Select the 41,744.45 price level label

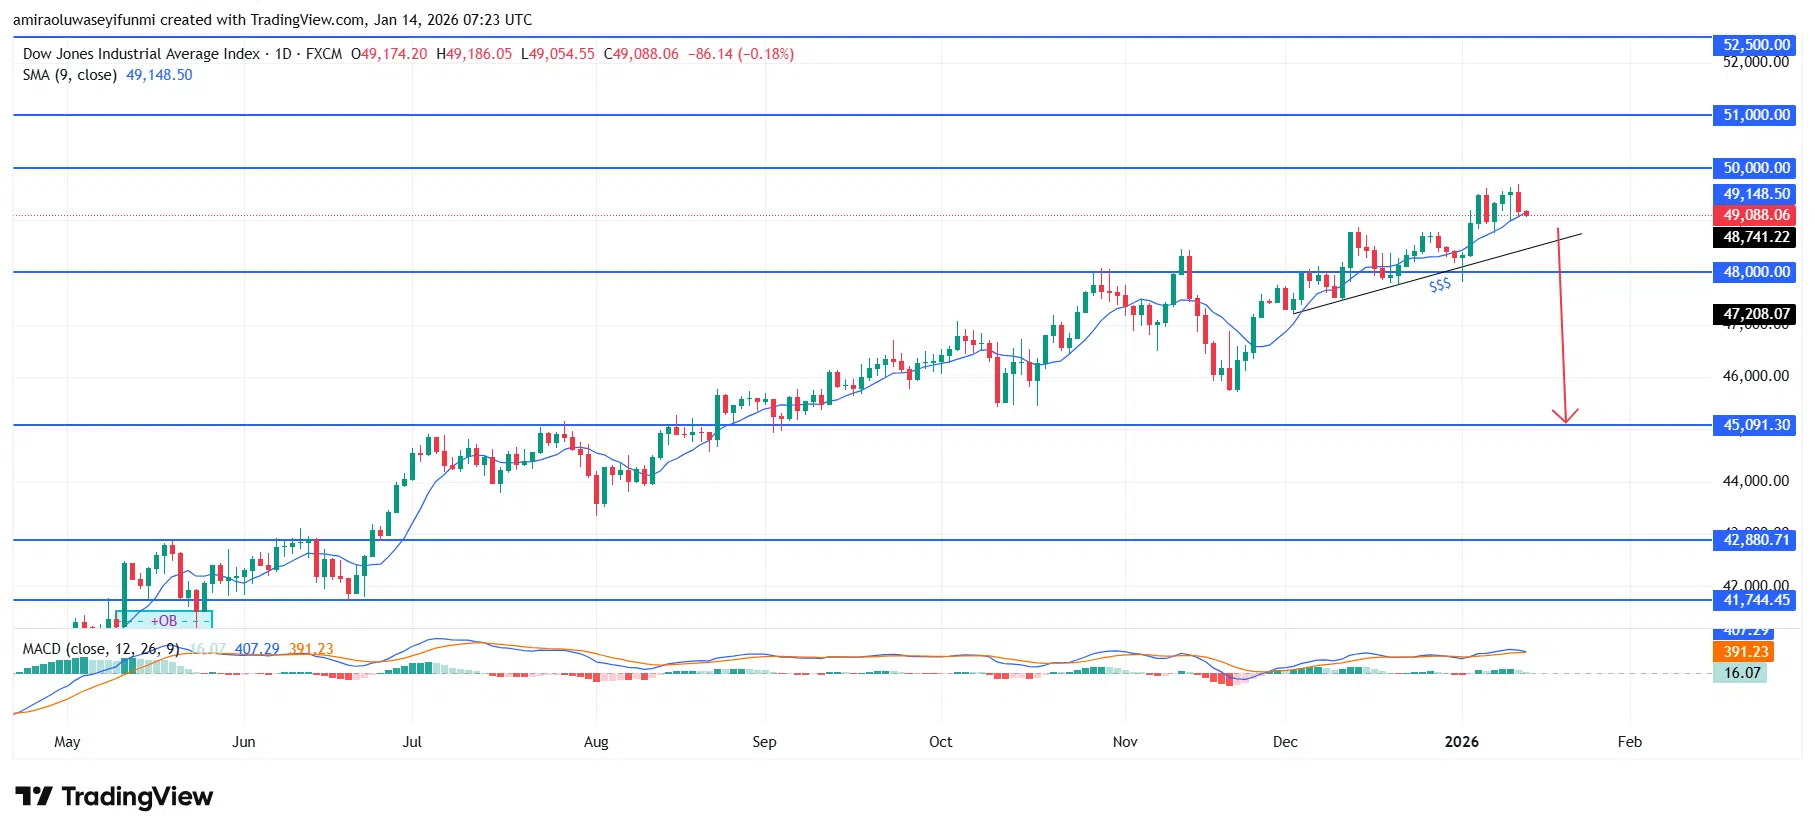point(1756,600)
